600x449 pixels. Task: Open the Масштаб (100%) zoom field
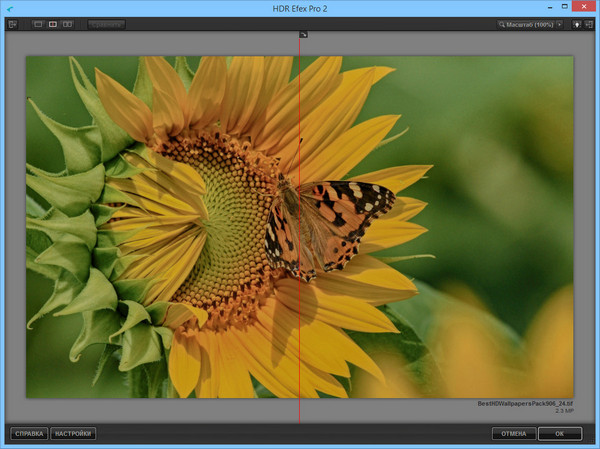pyautogui.click(x=530, y=24)
